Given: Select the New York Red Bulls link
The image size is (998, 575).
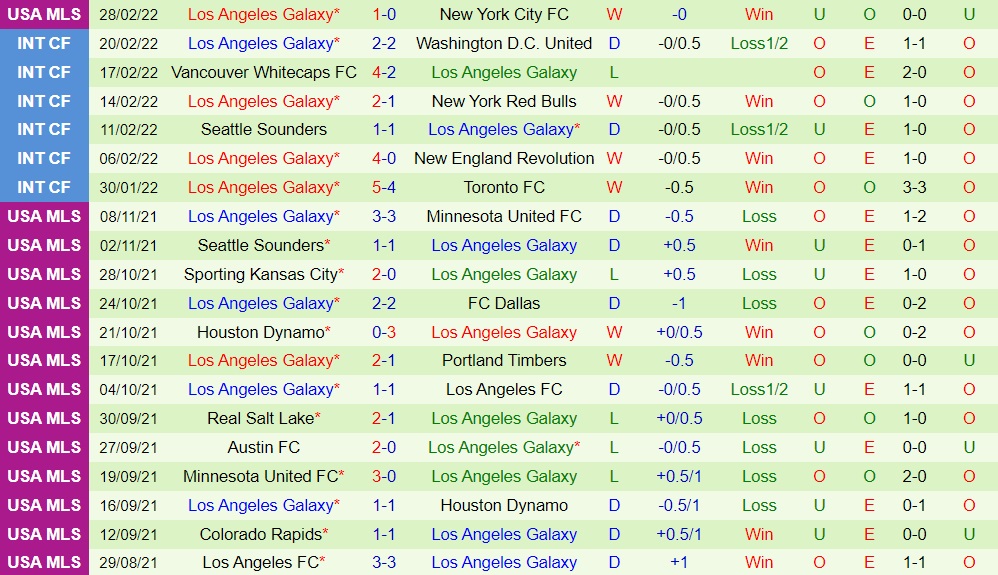Looking at the screenshot, I should pos(504,101).
